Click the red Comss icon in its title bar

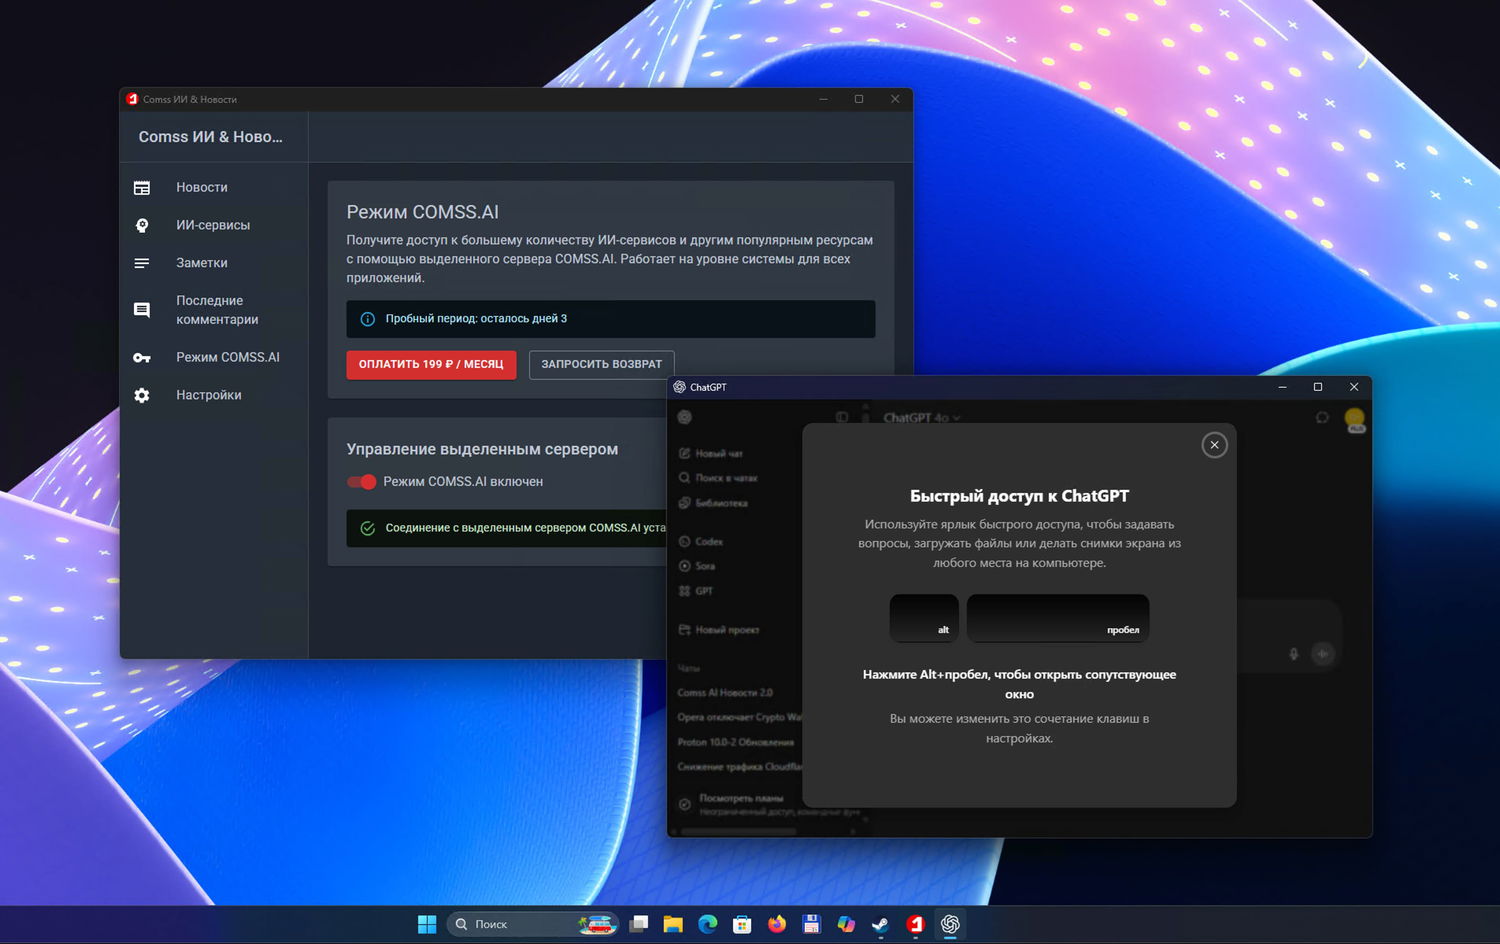[132, 99]
